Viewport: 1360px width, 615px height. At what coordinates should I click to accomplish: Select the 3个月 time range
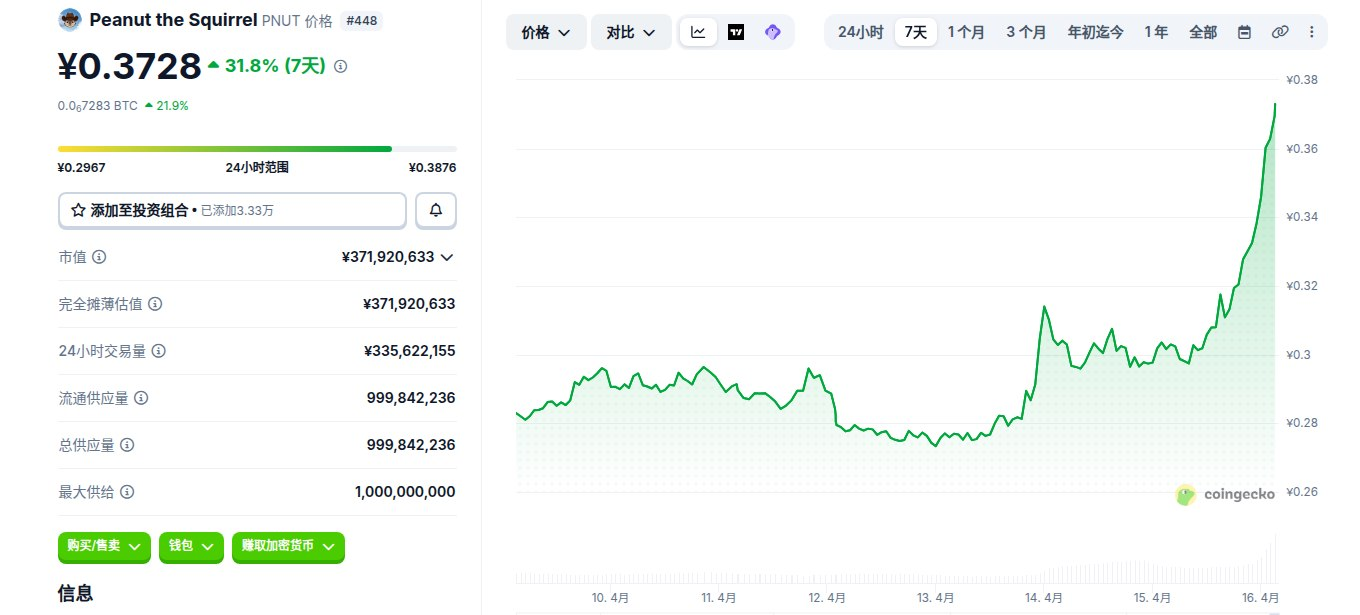click(x=1026, y=32)
